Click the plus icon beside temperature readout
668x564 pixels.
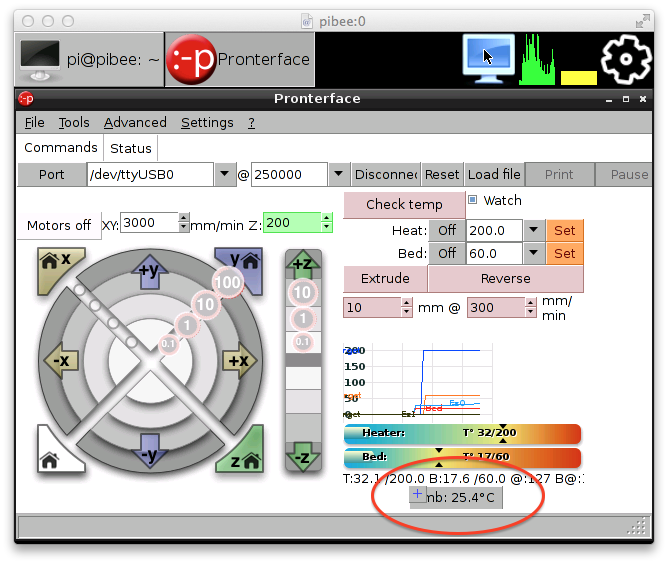point(418,494)
